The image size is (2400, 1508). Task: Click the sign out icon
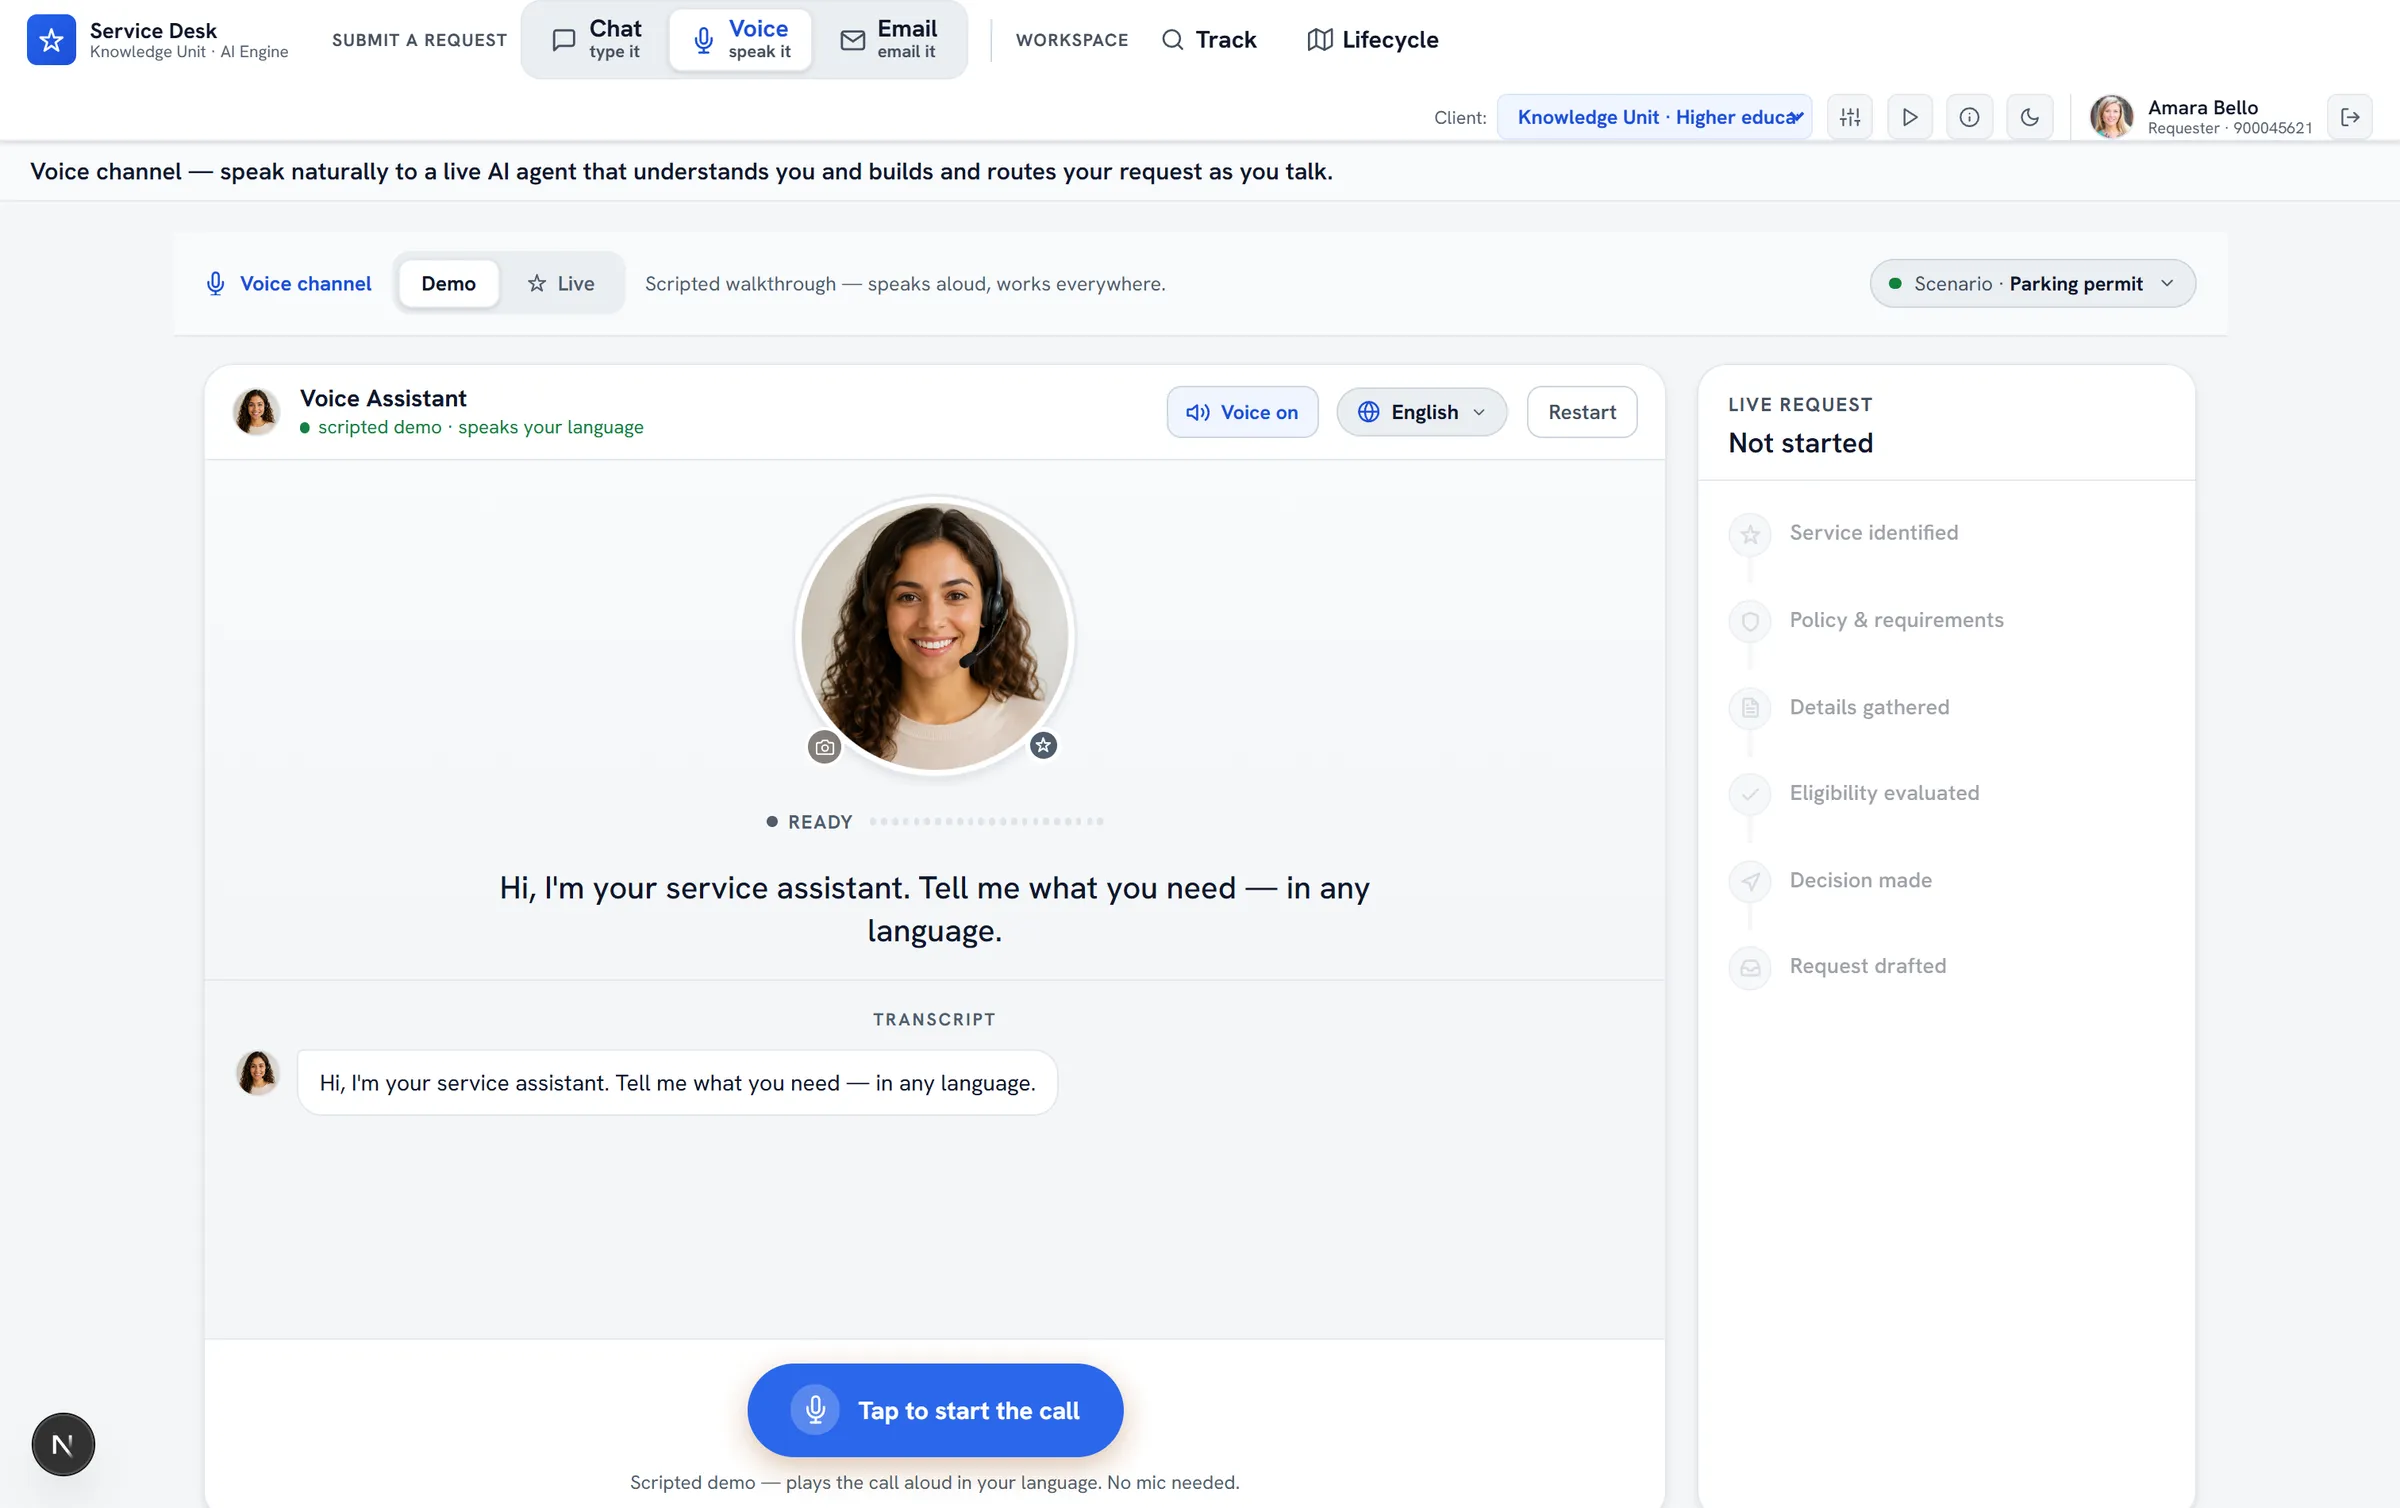(x=2350, y=117)
